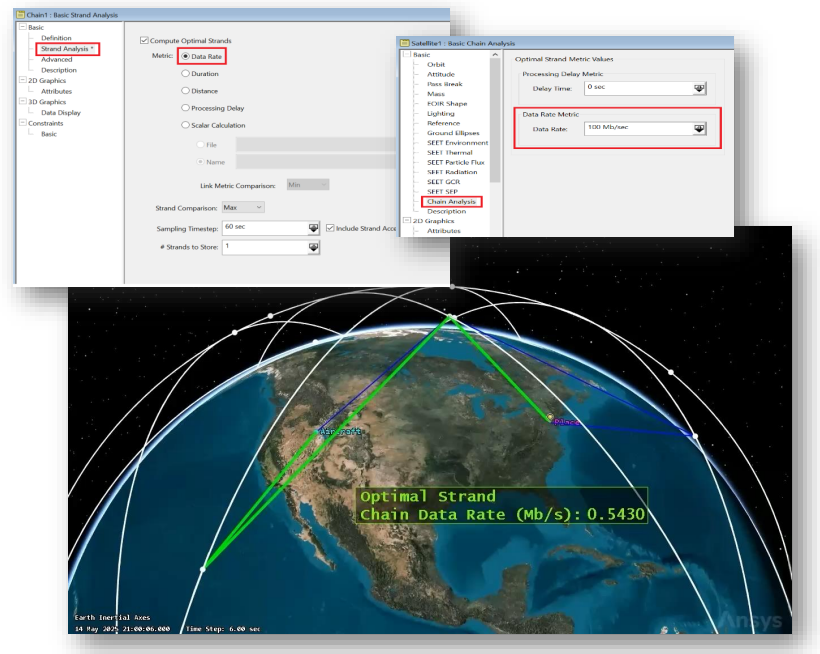Click the Place marker in 3D view

tap(550, 417)
